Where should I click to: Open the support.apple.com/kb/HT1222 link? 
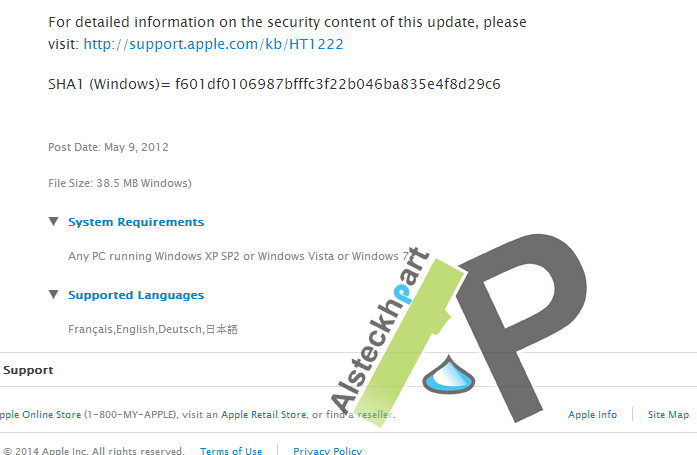[x=213, y=44]
